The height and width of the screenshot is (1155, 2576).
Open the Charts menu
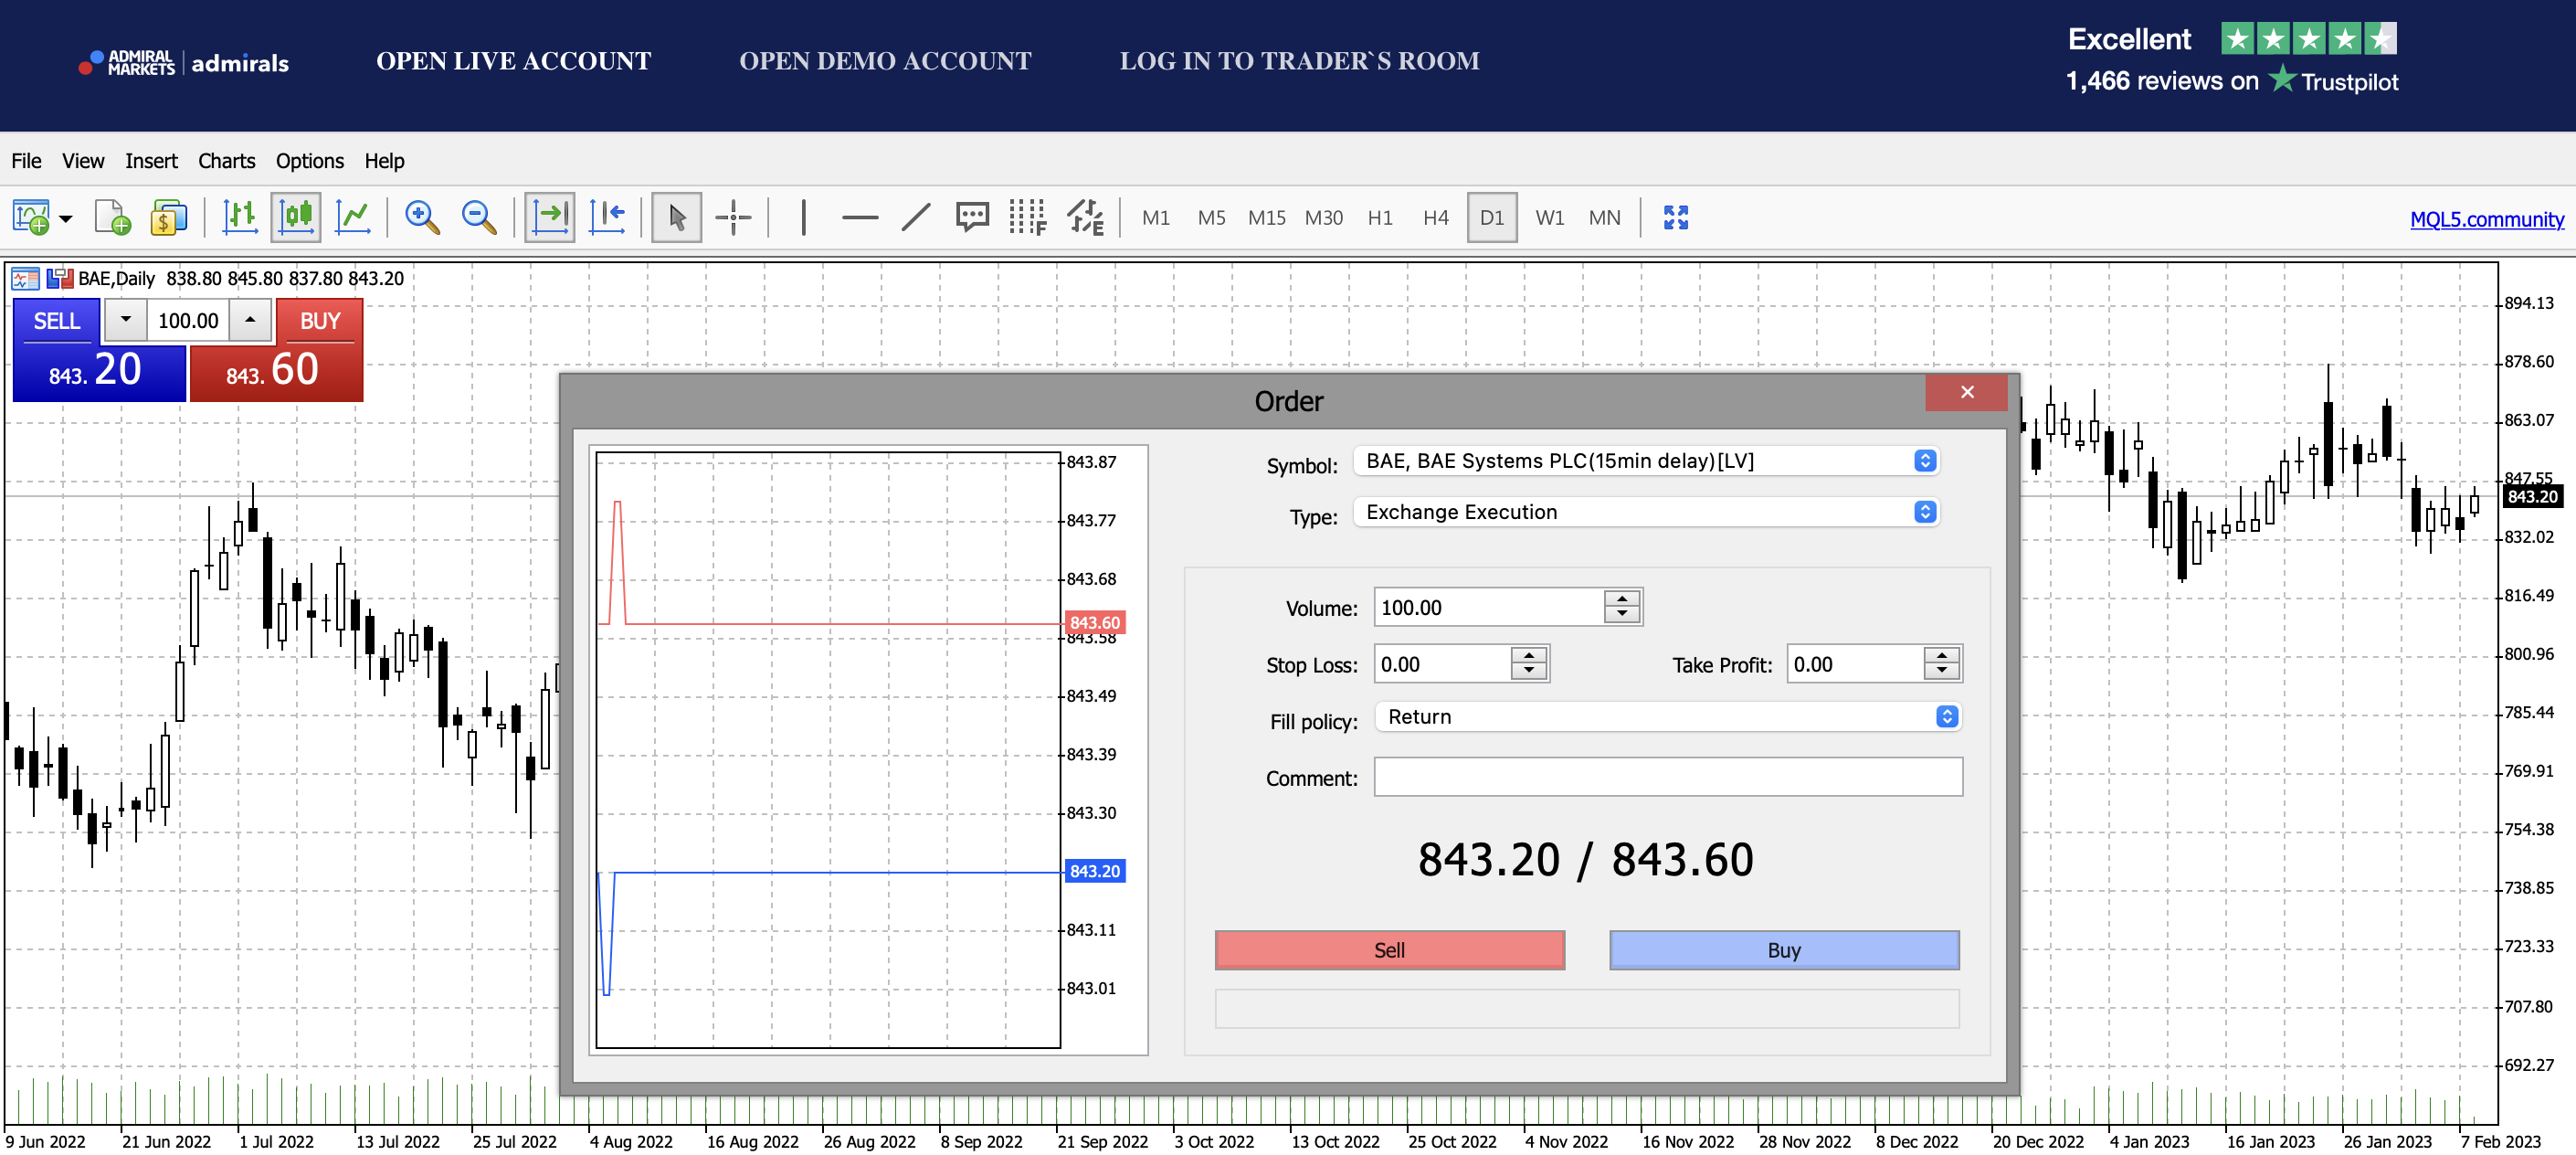click(226, 161)
